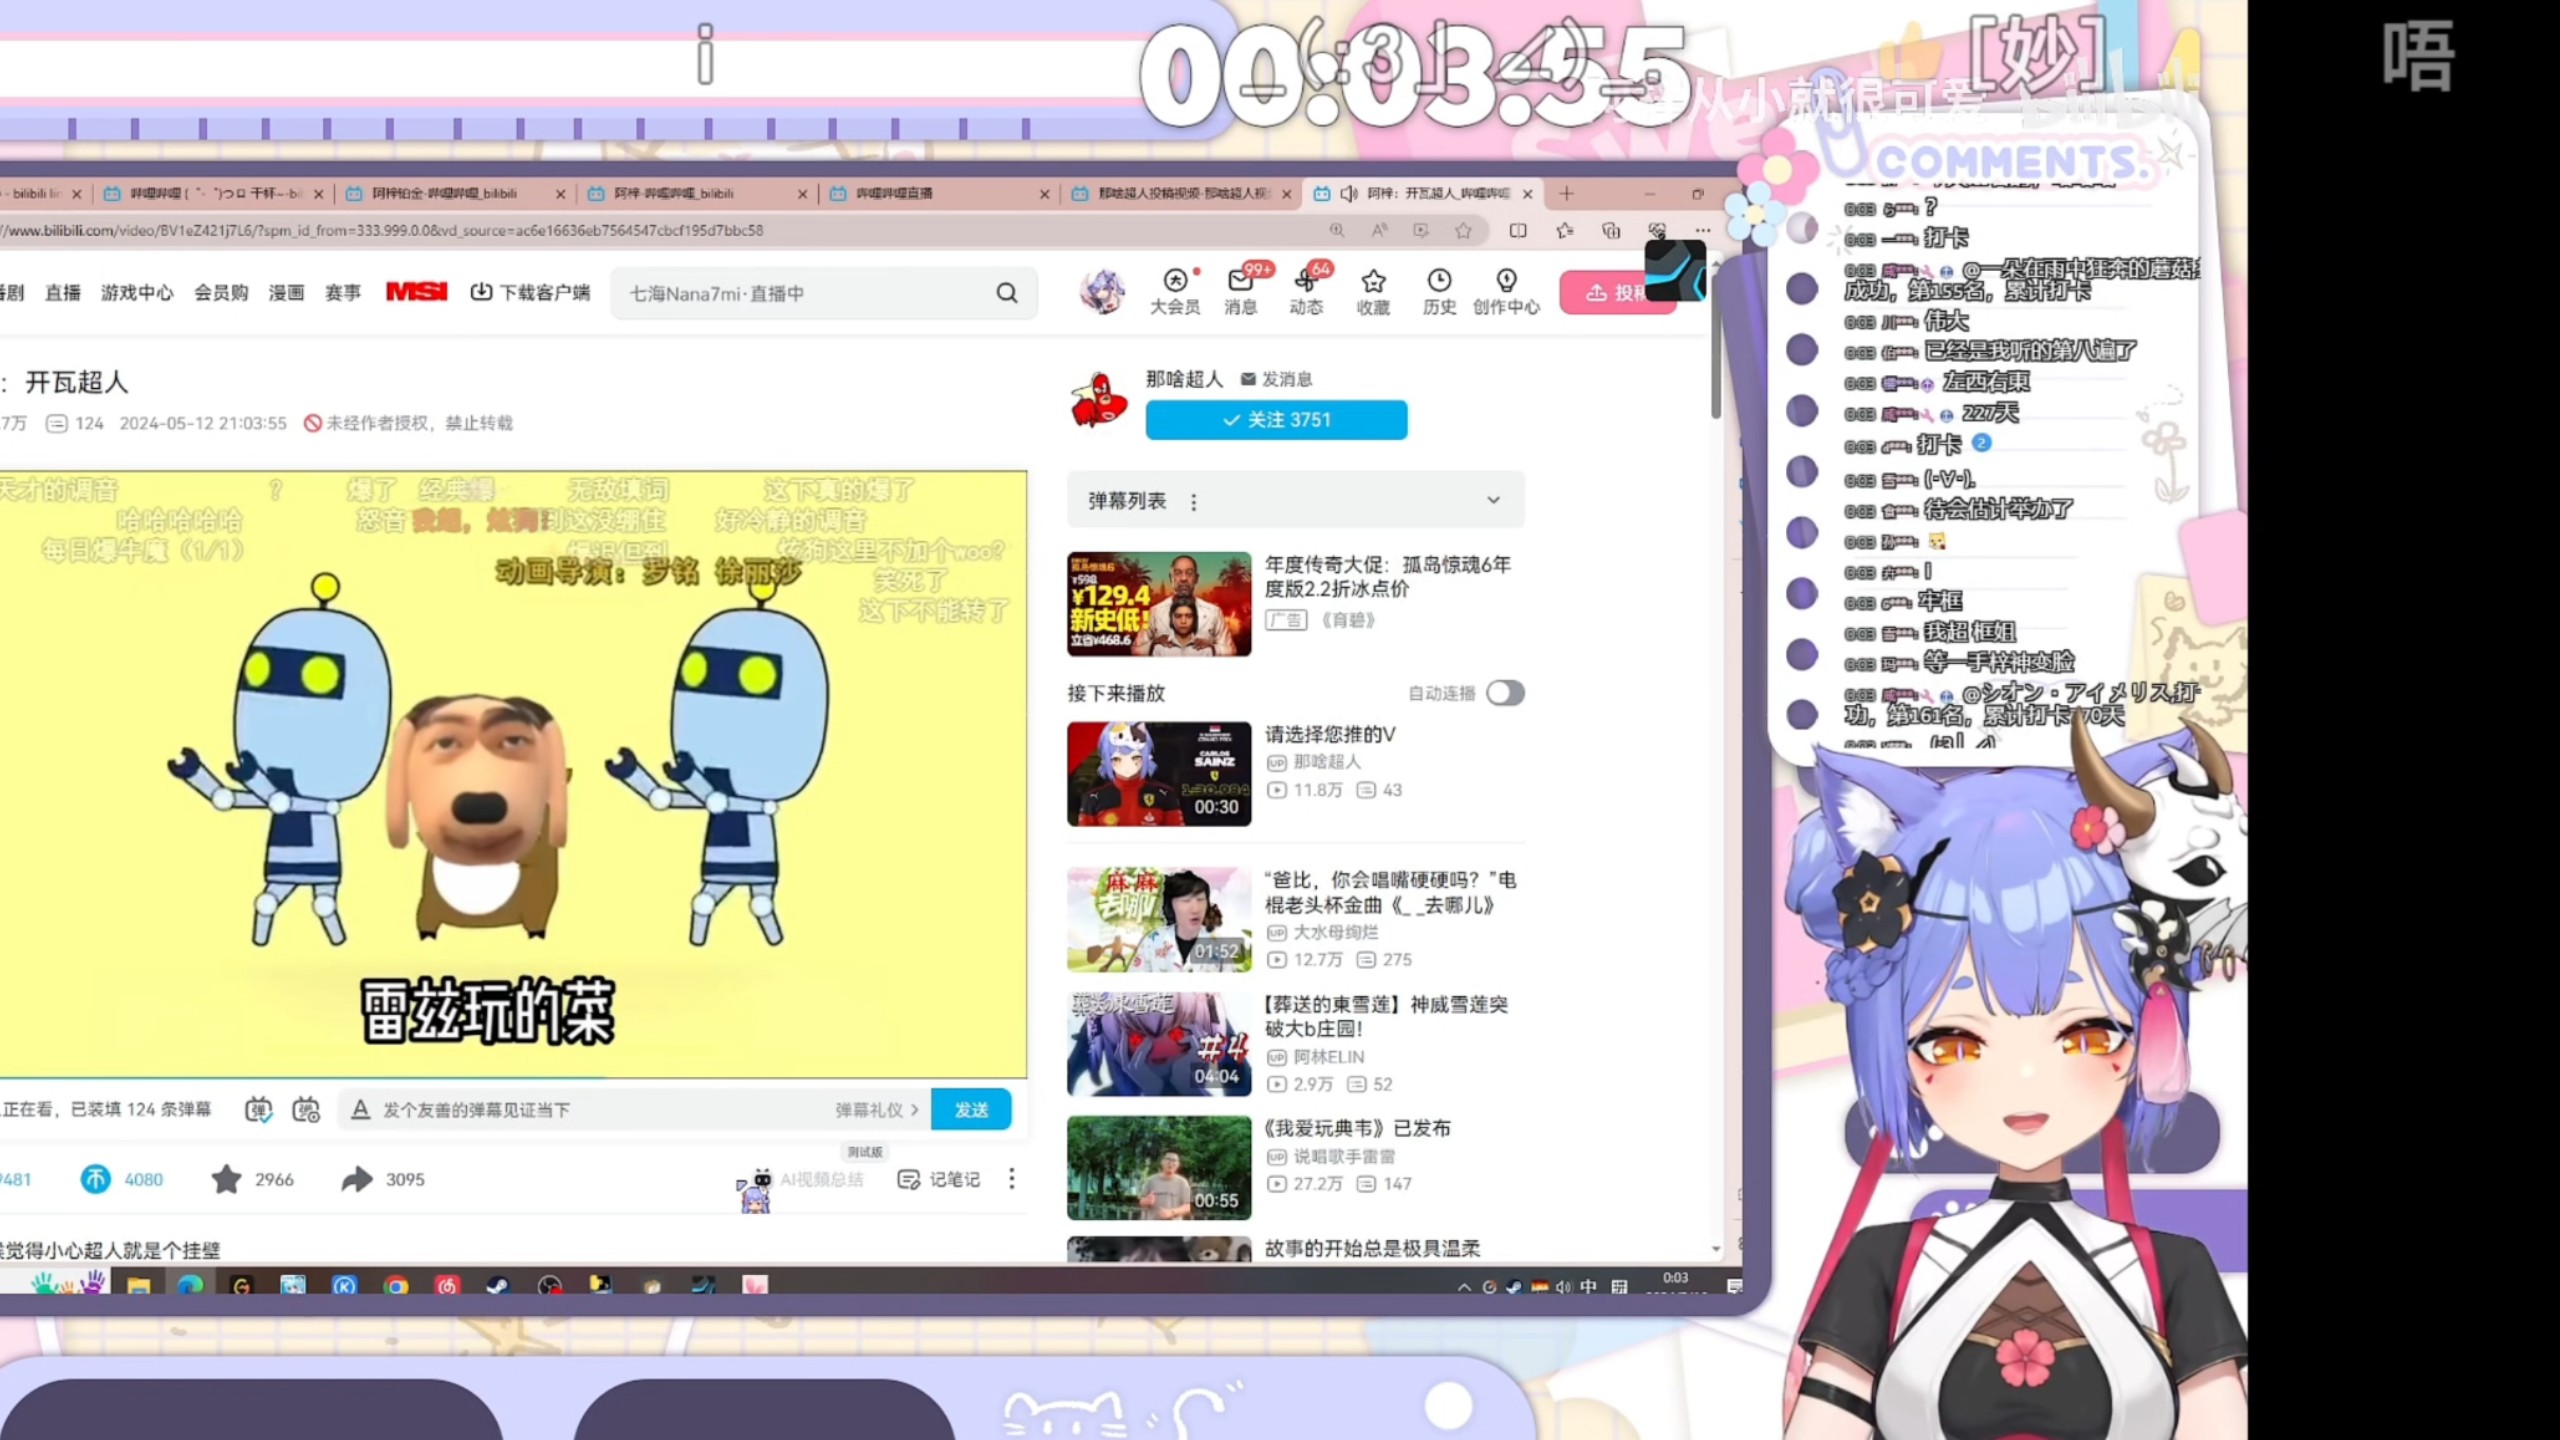Open File Explorer from the taskbar
Viewport: 2560px width, 1440px height.
tap(138, 1286)
